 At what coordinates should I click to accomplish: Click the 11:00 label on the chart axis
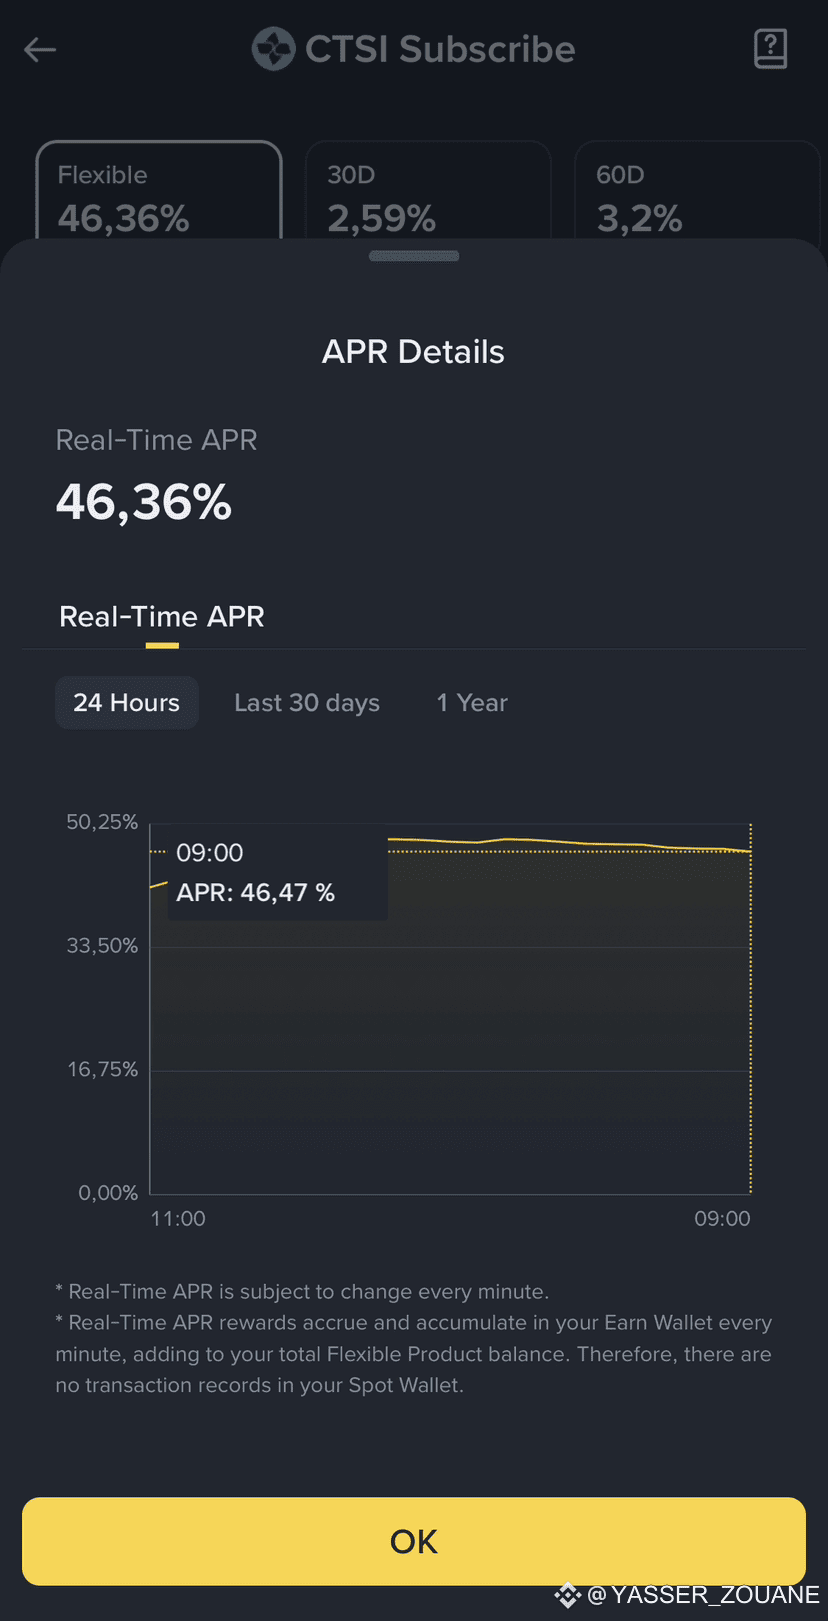pos(177,1218)
